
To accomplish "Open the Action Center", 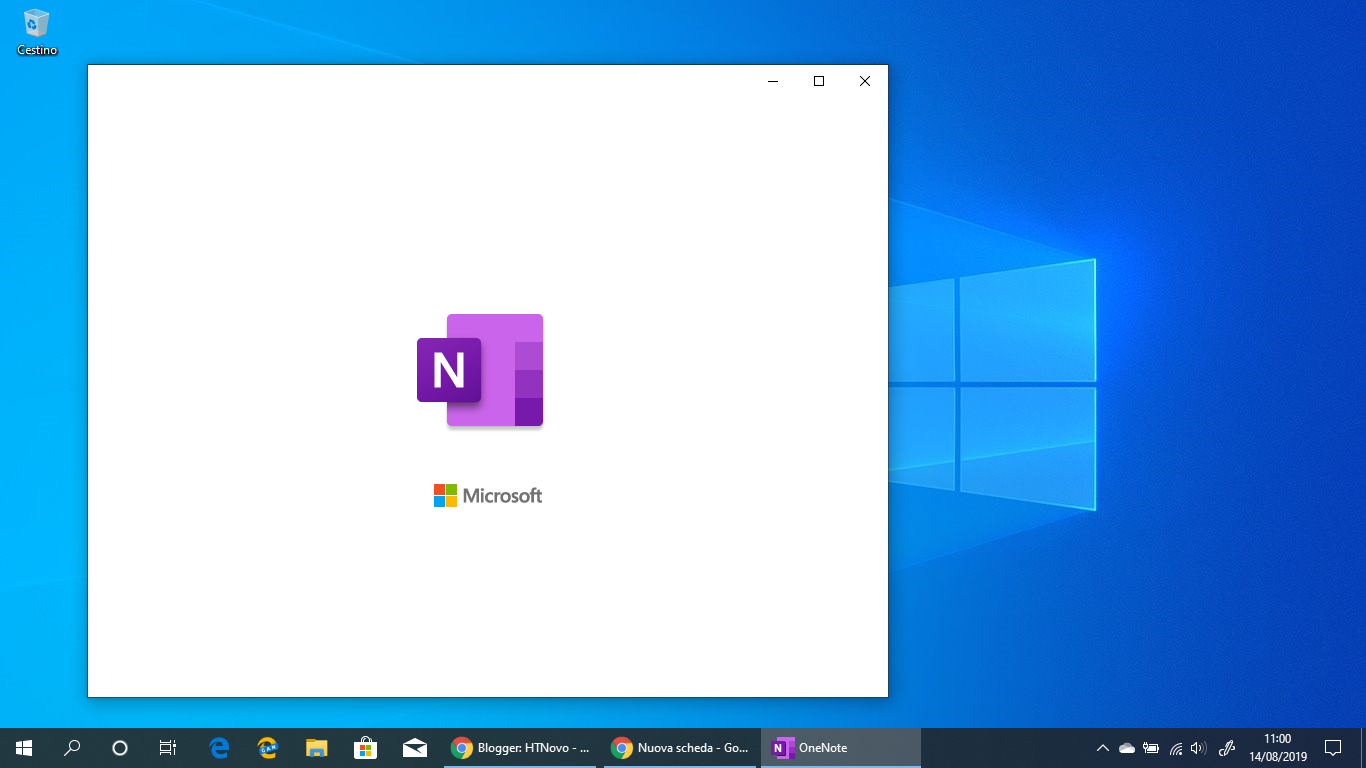I will [1334, 747].
